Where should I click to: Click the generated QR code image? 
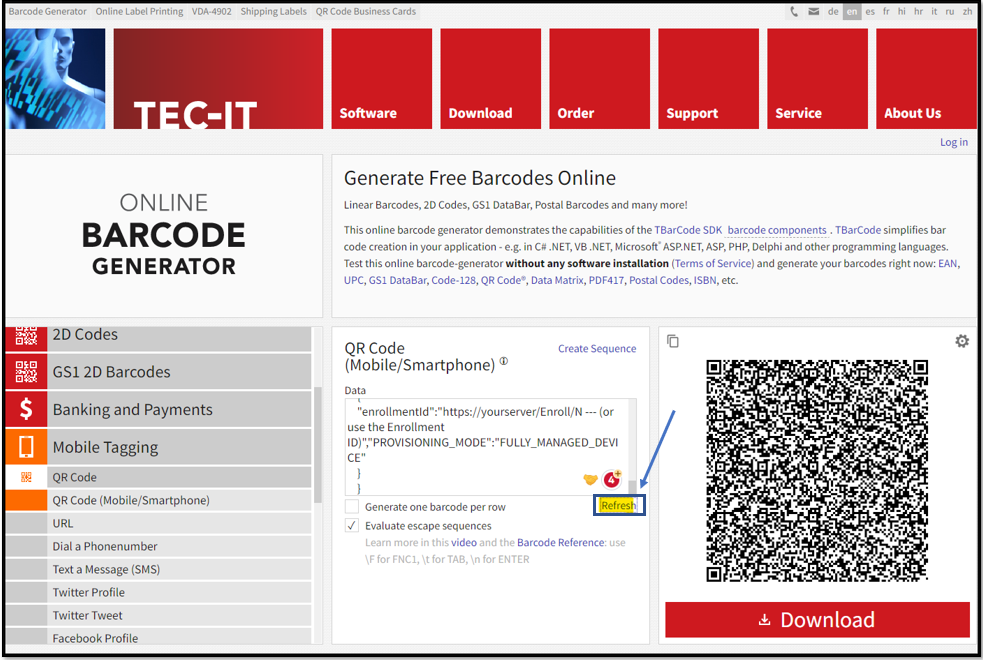click(x=817, y=470)
